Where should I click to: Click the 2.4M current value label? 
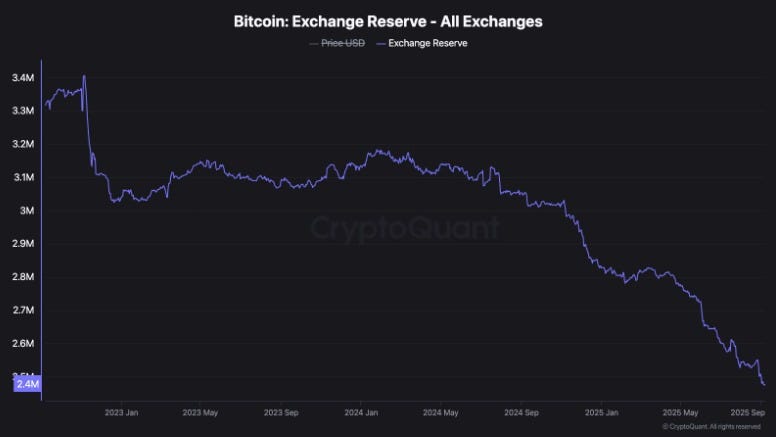pyautogui.click(x=27, y=384)
